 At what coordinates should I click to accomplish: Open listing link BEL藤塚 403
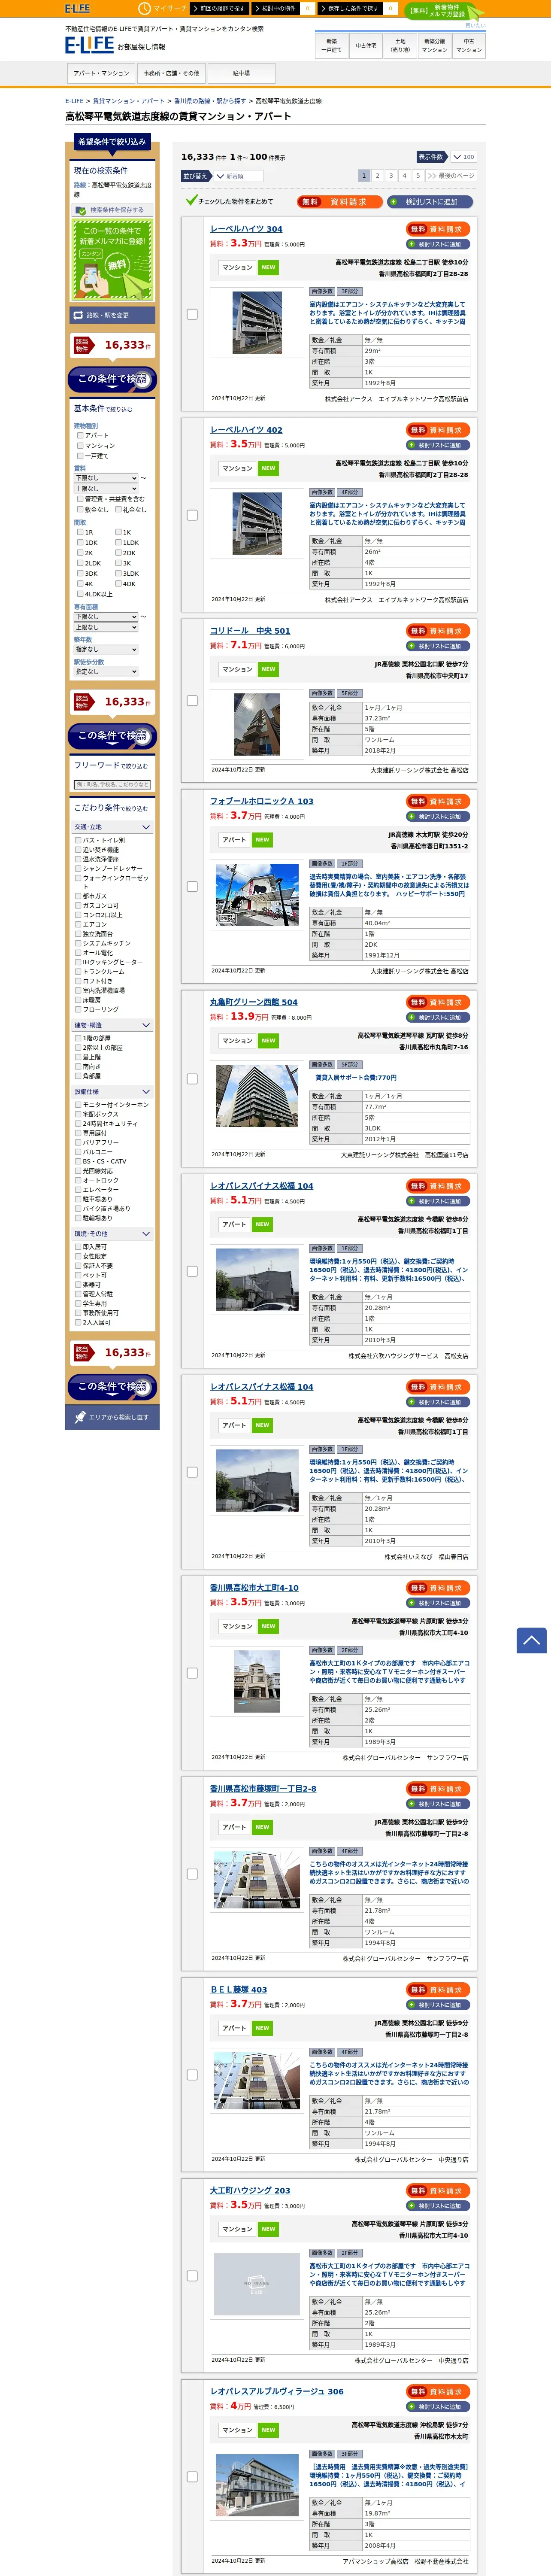[x=238, y=1990]
